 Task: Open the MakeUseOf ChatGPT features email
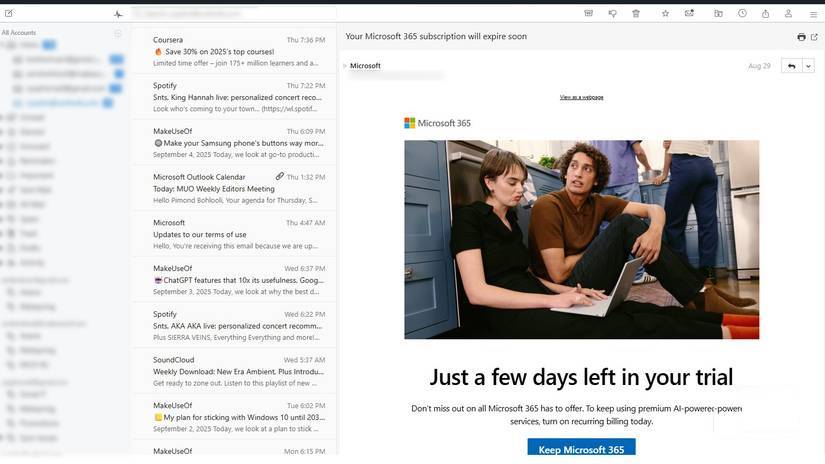click(234, 280)
